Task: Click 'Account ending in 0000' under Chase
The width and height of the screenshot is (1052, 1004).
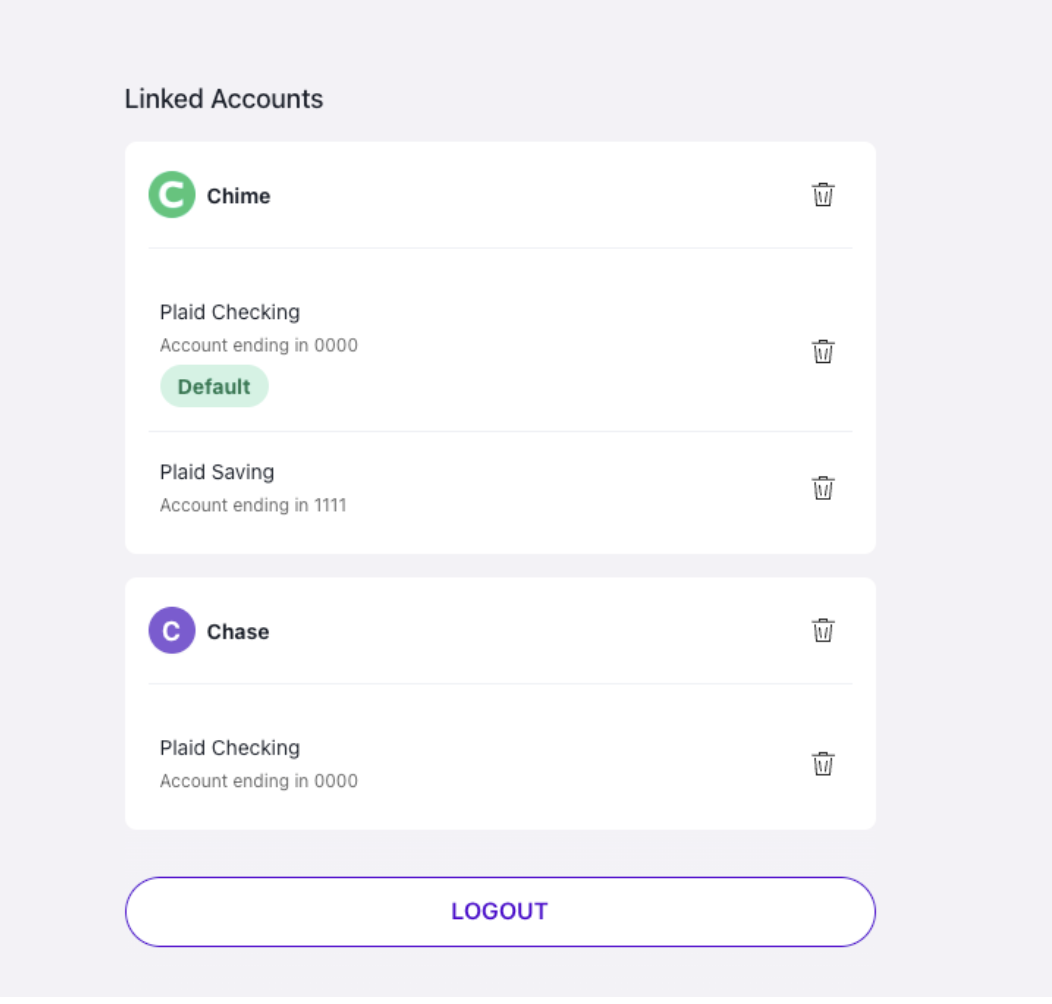Action: tap(259, 781)
